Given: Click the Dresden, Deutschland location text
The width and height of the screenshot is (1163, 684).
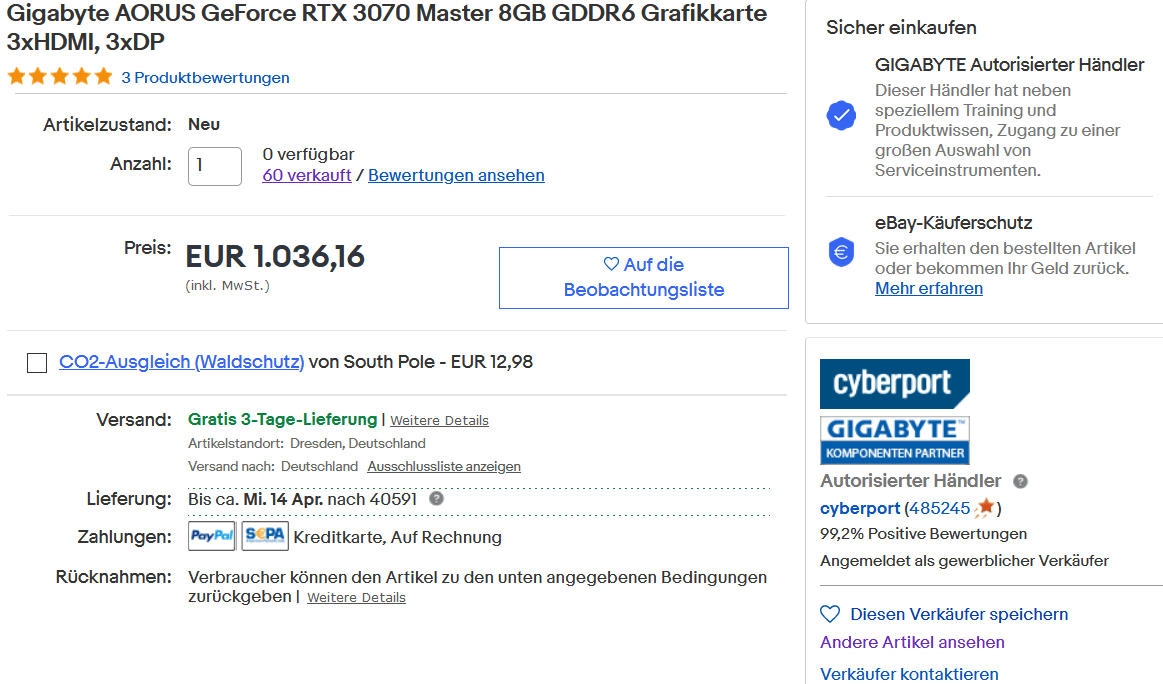Looking at the screenshot, I should 358,444.
